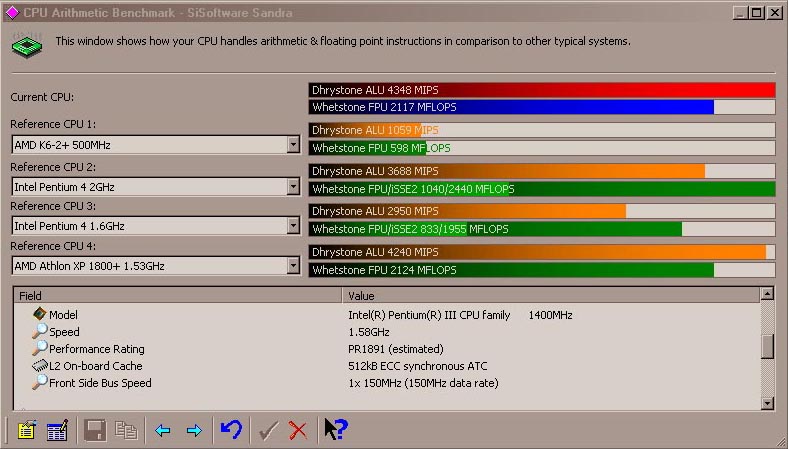This screenshot has width=788, height=449.
Task: Open Reference CPU 1 dropdown arrow
Action: point(293,145)
